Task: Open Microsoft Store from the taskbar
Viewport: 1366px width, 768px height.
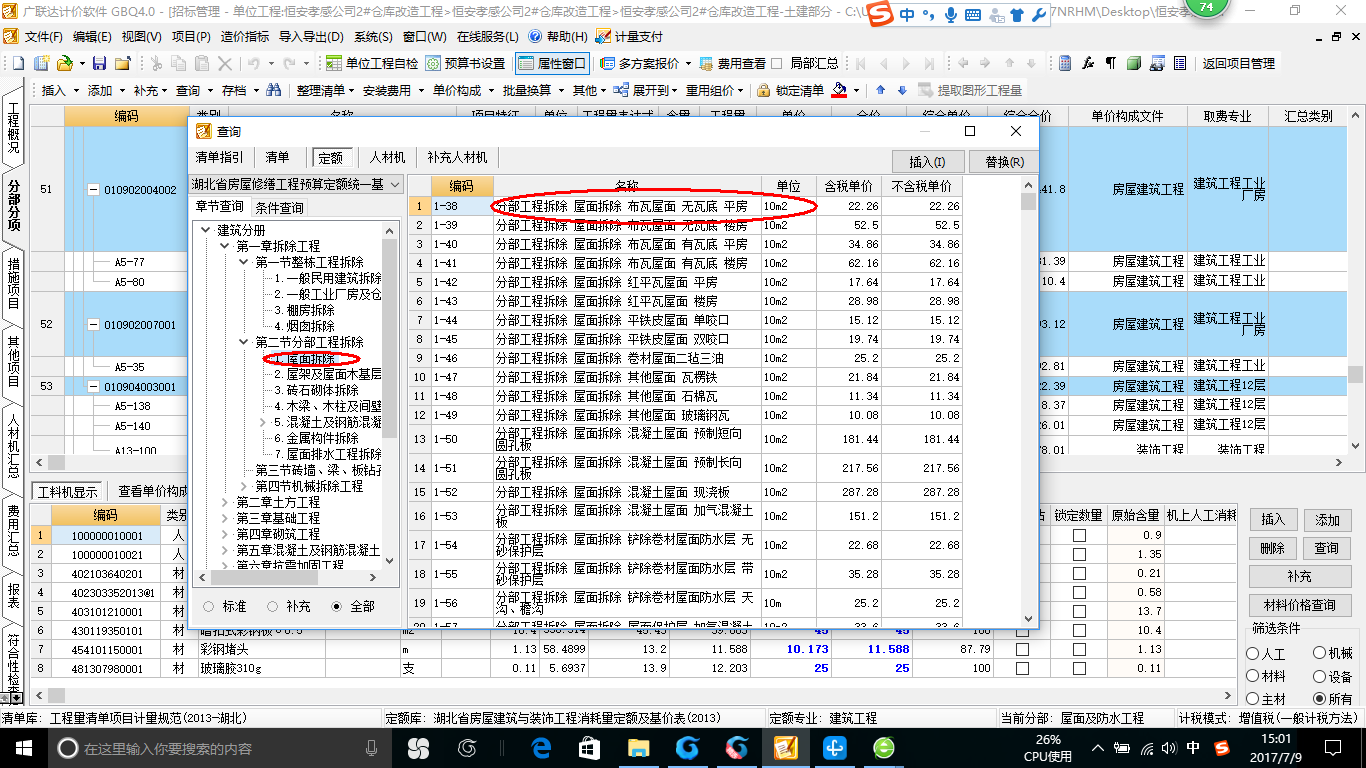Action: (x=589, y=747)
